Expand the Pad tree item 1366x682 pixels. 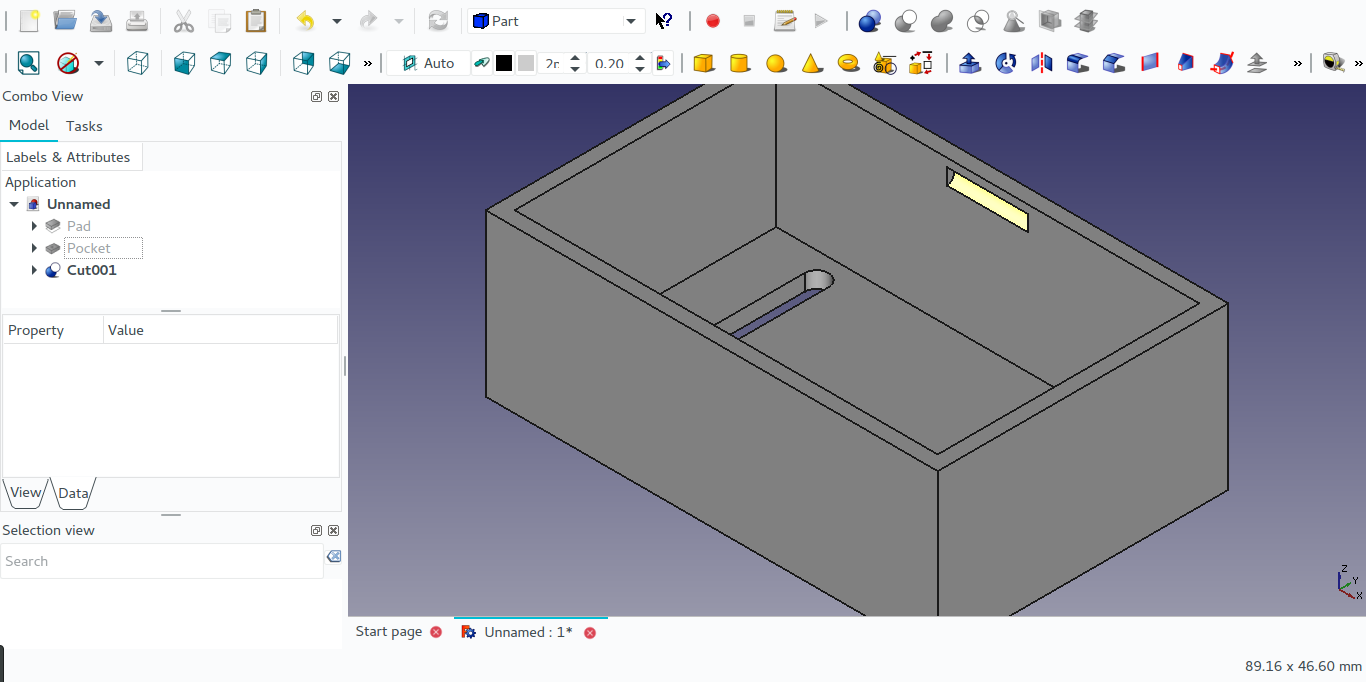point(34,226)
